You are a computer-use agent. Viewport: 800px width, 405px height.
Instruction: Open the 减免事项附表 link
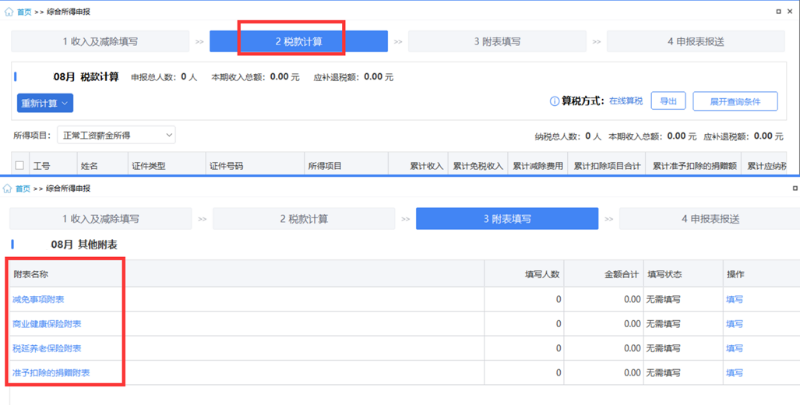(x=39, y=299)
